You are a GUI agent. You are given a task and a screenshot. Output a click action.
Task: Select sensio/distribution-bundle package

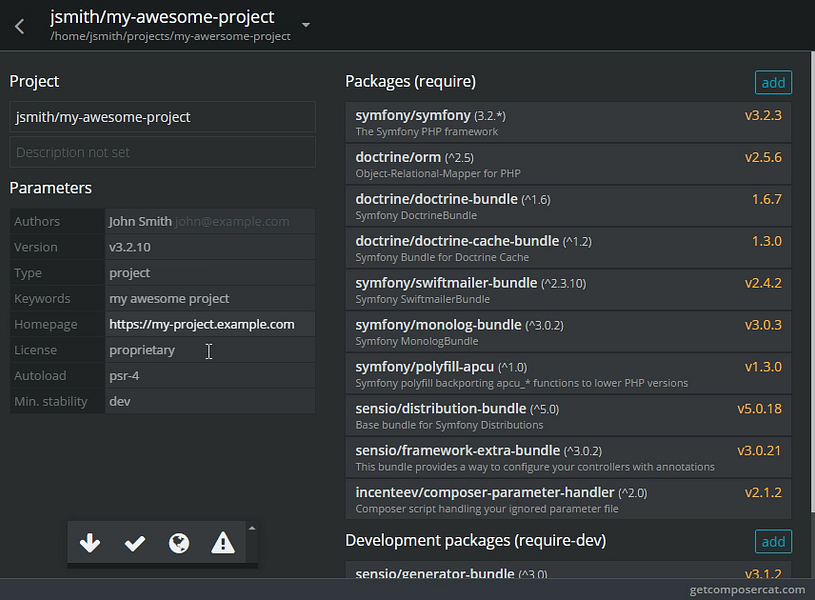[x=568, y=416]
